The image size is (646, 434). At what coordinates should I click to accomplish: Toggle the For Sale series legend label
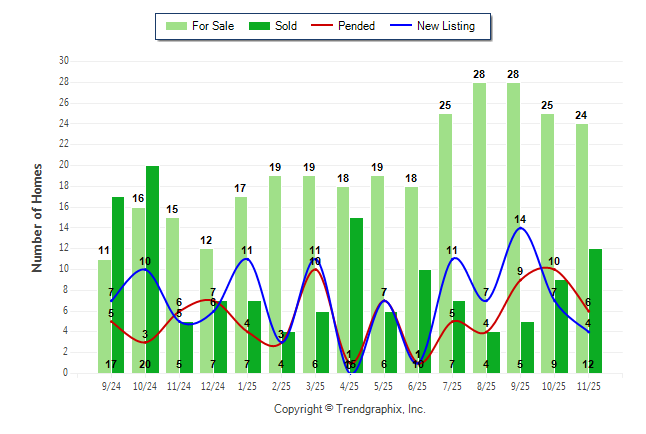click(215, 26)
